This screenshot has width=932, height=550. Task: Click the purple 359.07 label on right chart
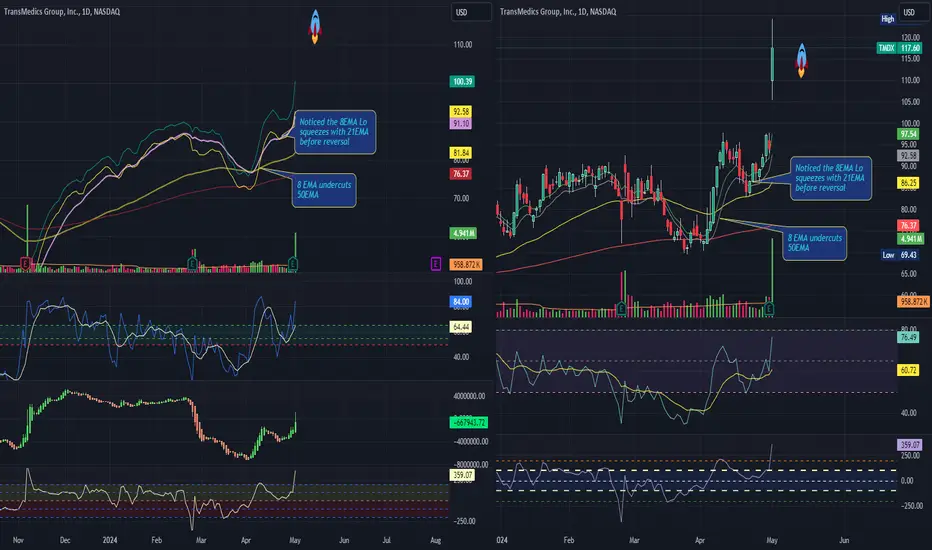point(909,444)
